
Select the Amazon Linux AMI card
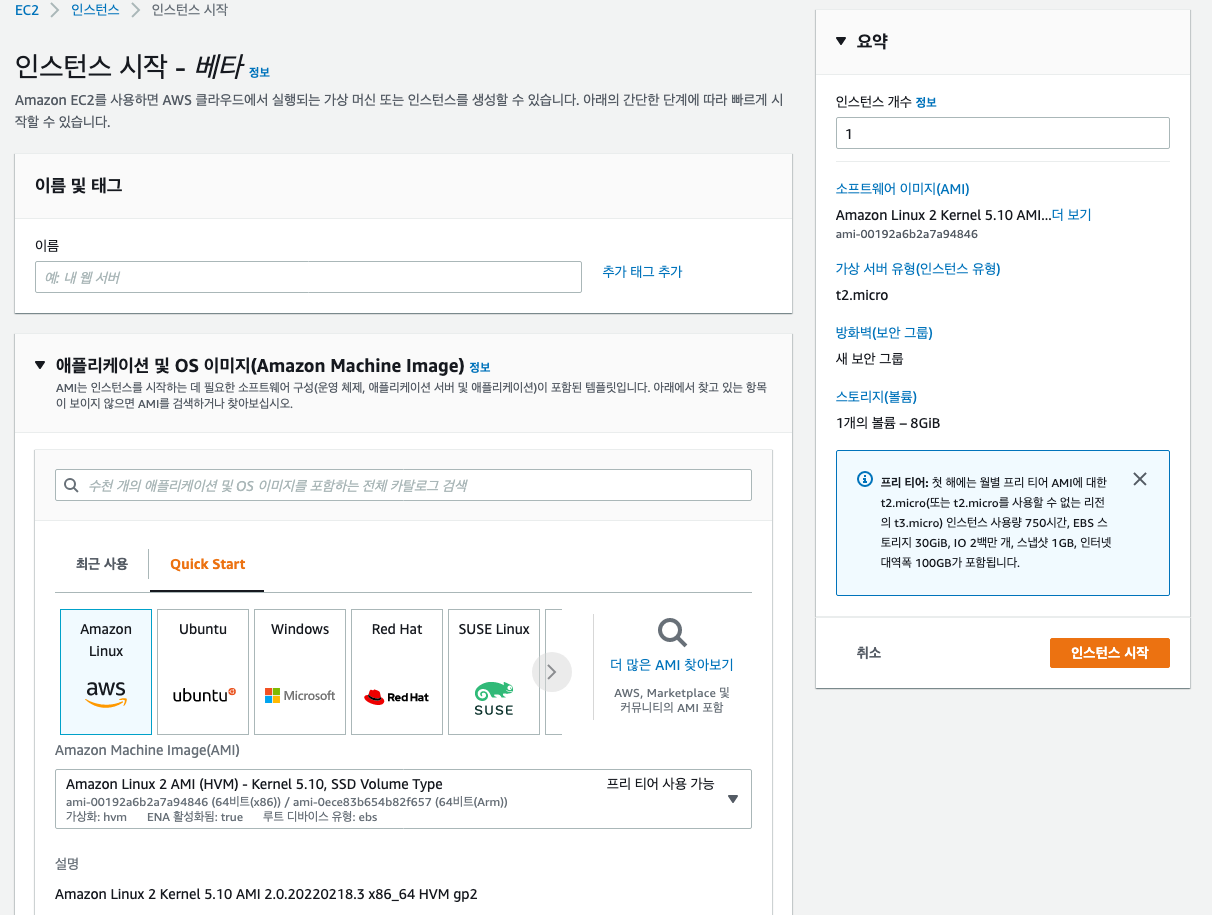[106, 672]
